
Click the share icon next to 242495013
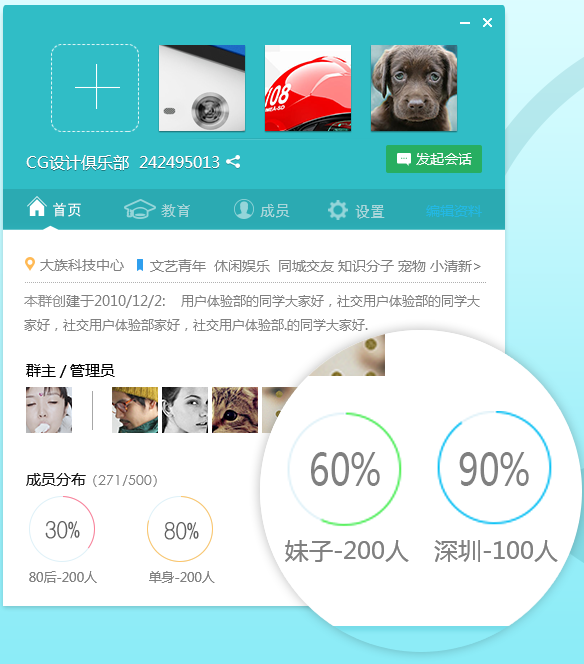[x=233, y=162]
